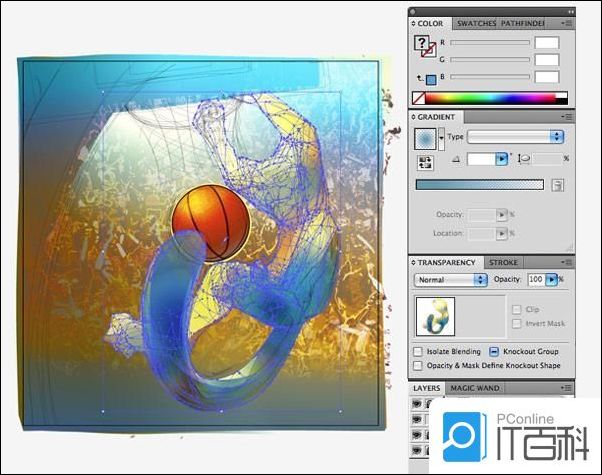602x475 pixels.
Task: Select the Gradient tab
Action: [436, 117]
